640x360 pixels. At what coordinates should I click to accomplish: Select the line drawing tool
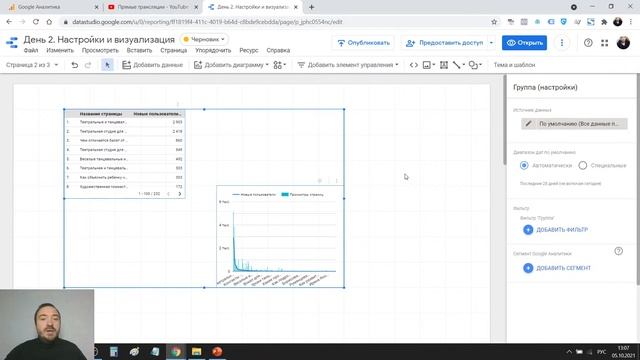click(458, 65)
